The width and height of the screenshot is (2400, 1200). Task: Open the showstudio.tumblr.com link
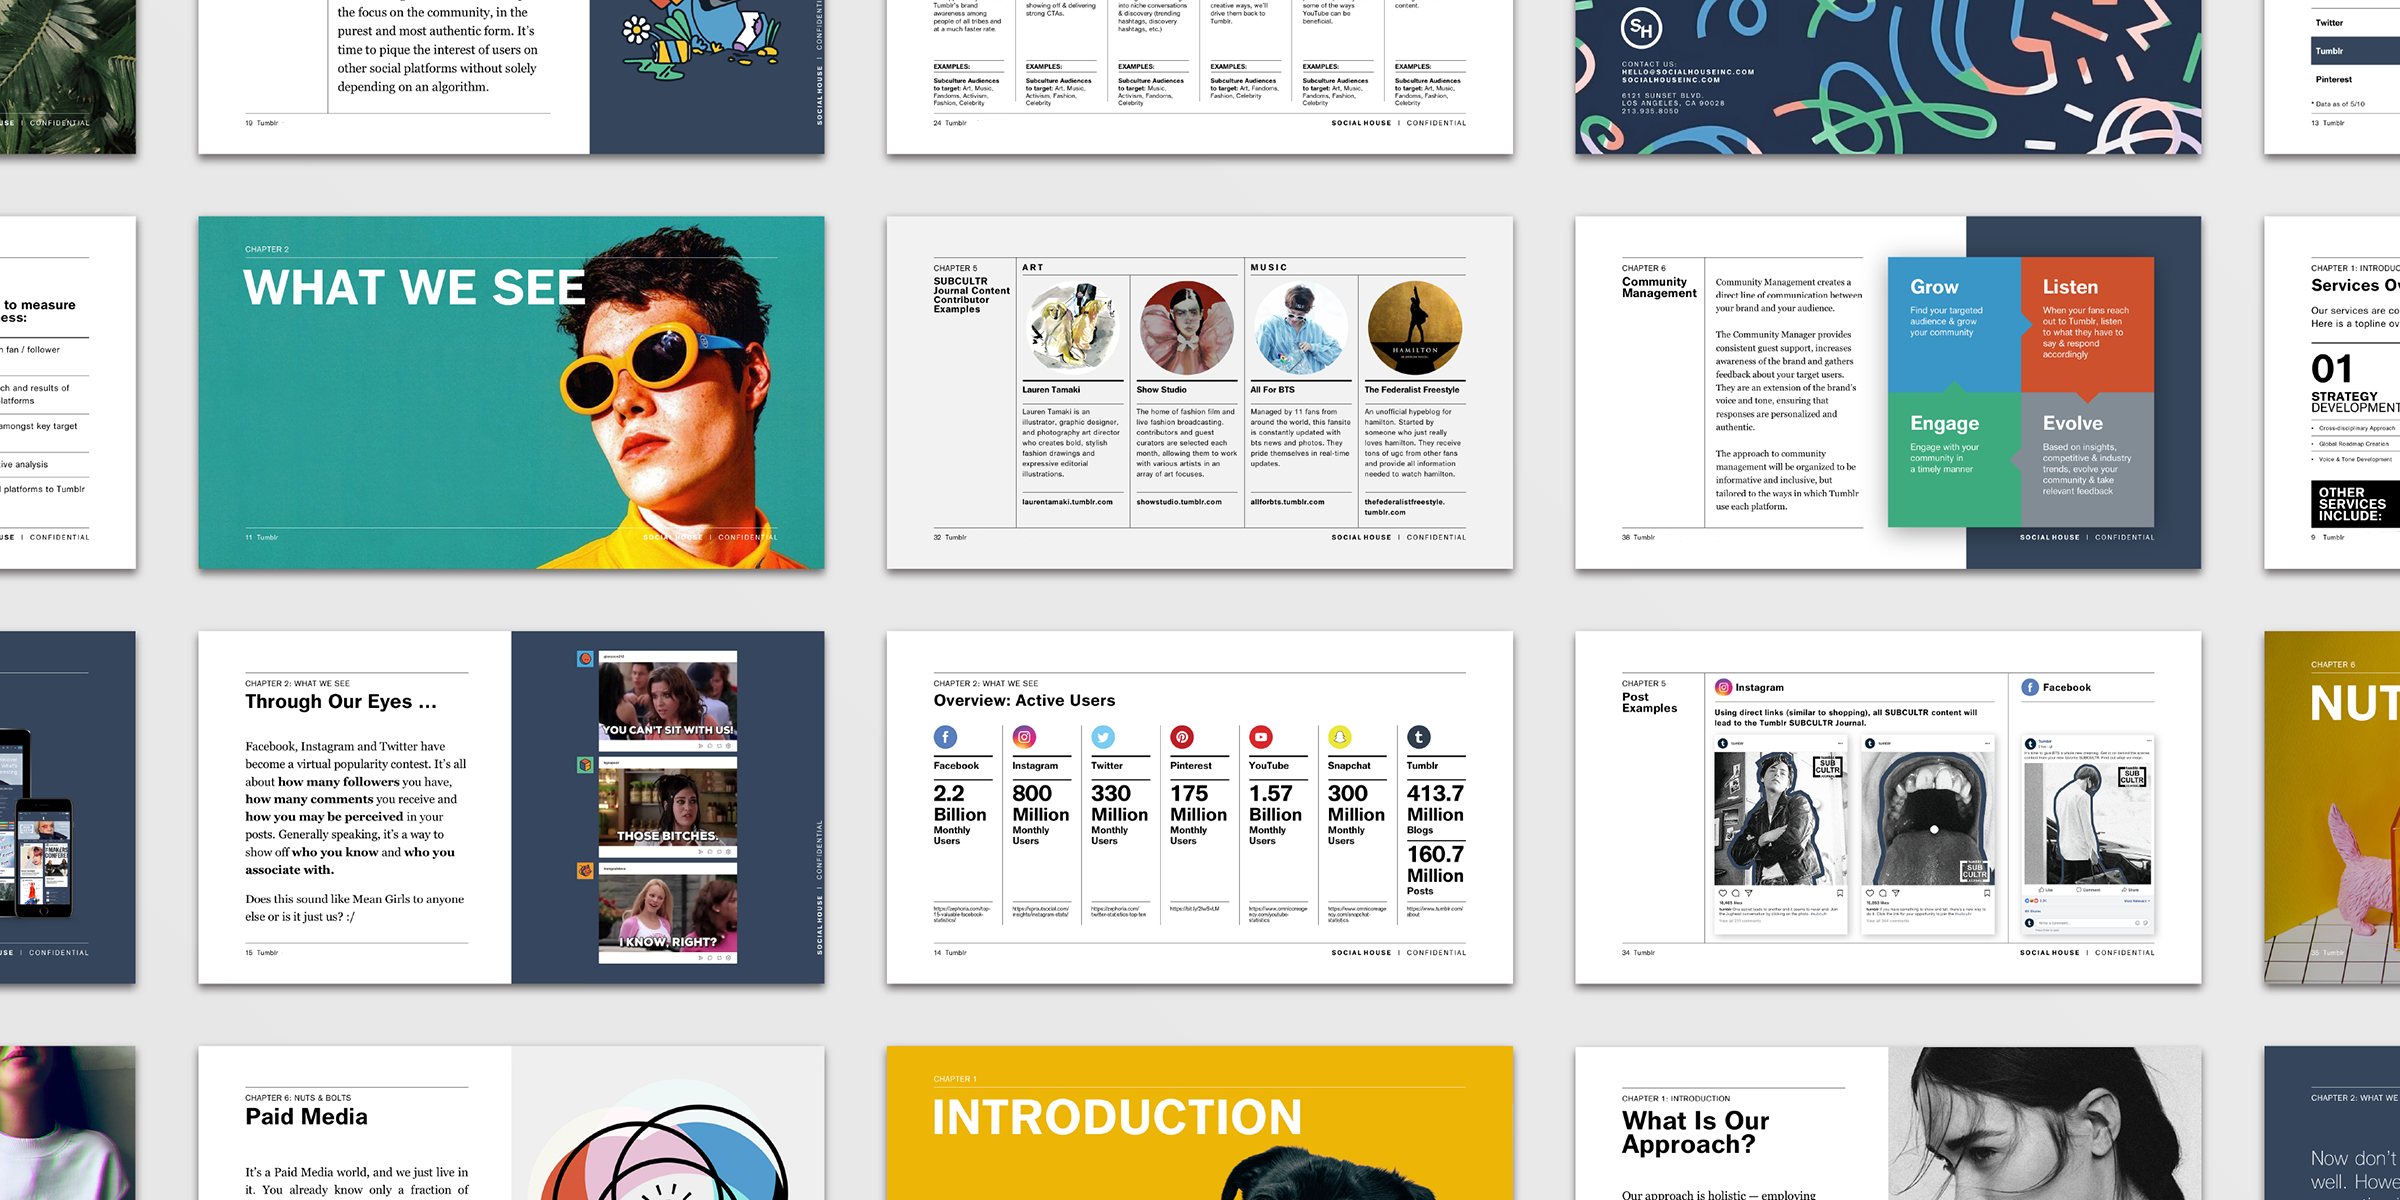point(1178,502)
